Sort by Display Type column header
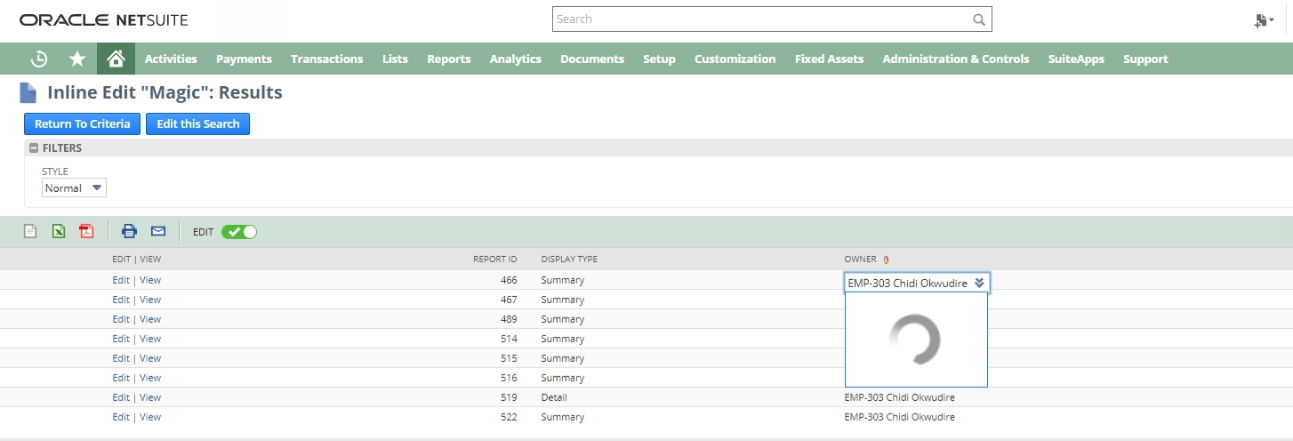The width and height of the screenshot is (1293, 441). tap(569, 260)
